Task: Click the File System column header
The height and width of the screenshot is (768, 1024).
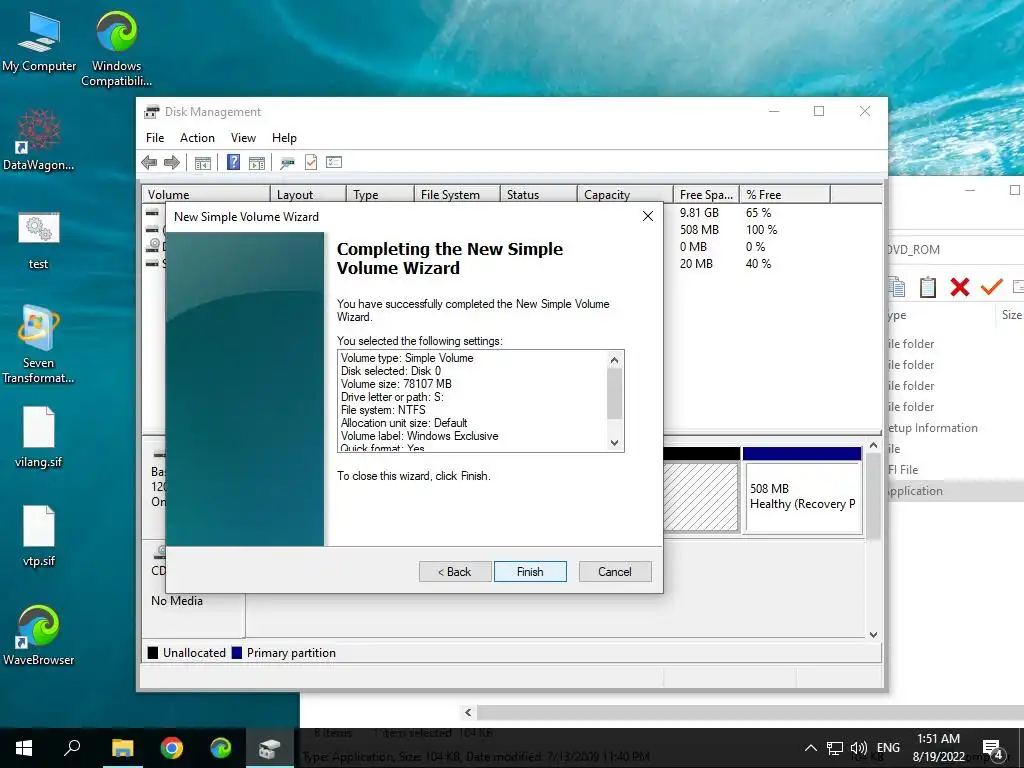Action: [x=457, y=194]
